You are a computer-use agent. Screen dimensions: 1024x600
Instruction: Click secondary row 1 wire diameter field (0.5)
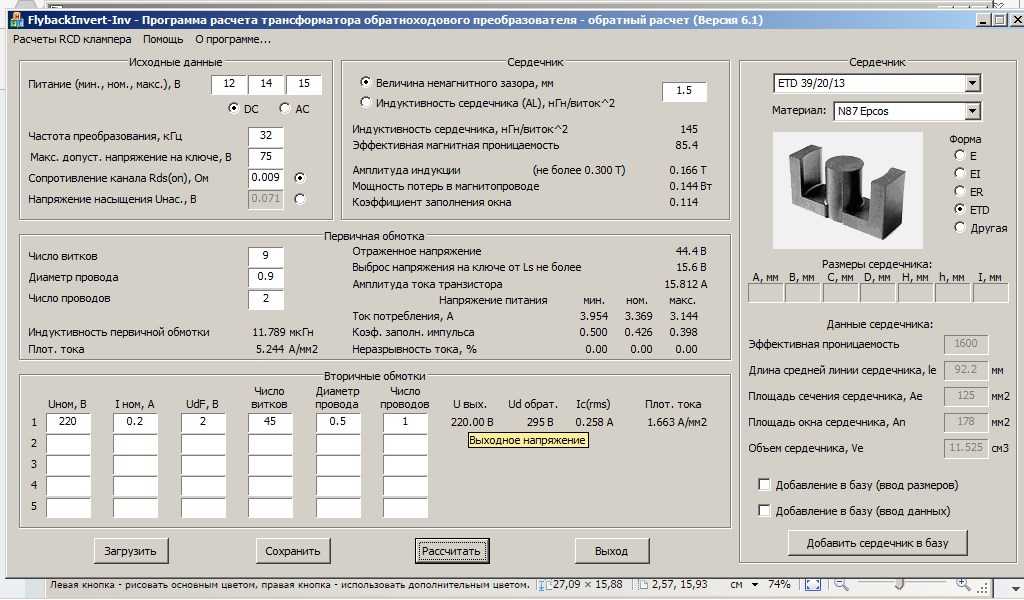(x=338, y=422)
